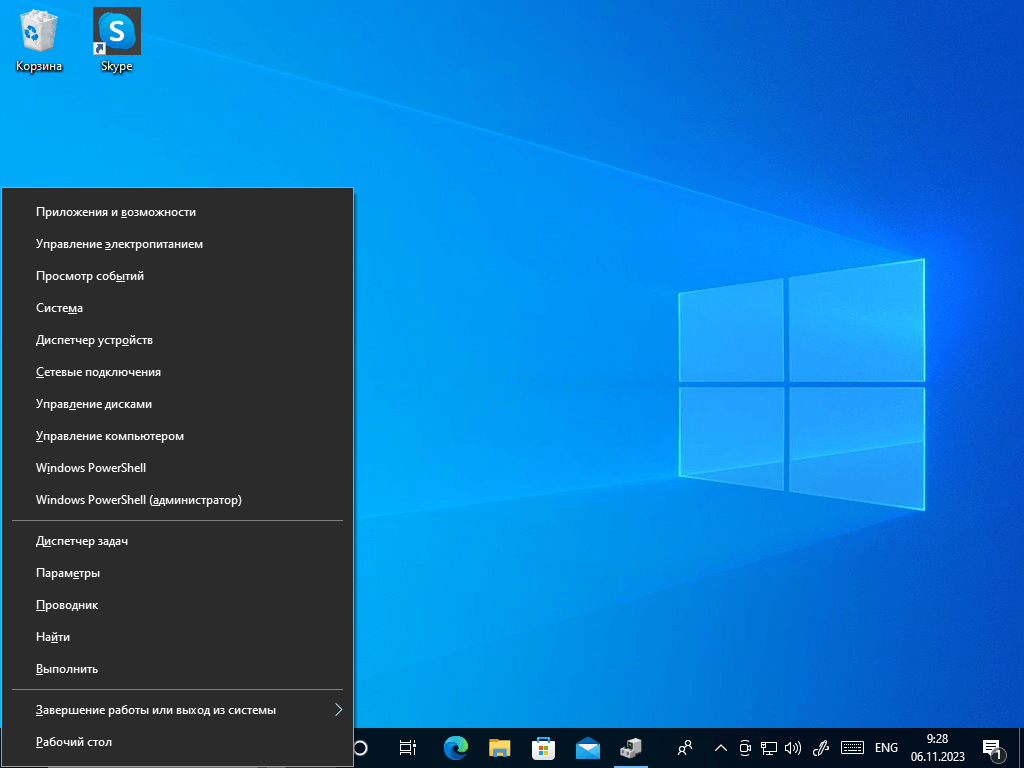Image resolution: width=1024 pixels, height=768 pixels.
Task: Show hidden tray icons chevron
Action: point(720,748)
